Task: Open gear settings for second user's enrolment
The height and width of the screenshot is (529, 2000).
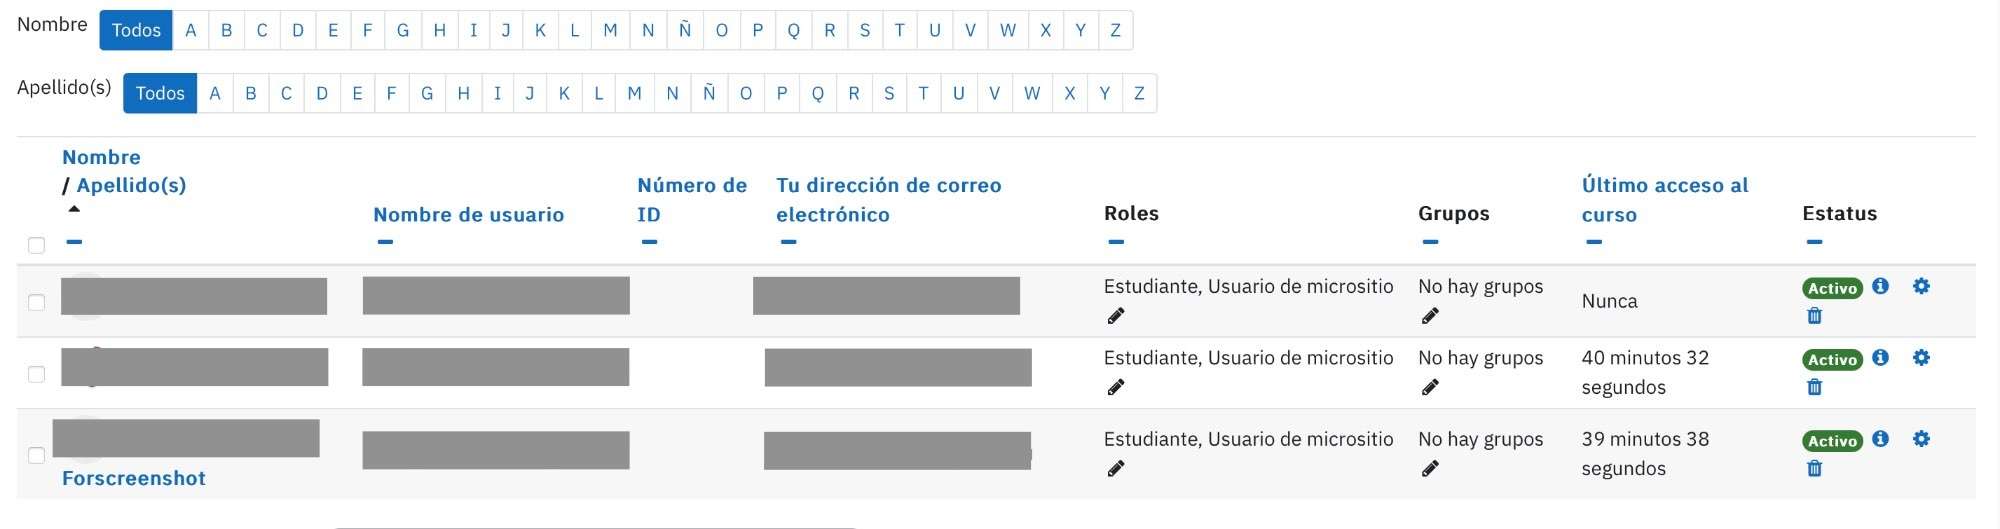Action: tap(1921, 358)
